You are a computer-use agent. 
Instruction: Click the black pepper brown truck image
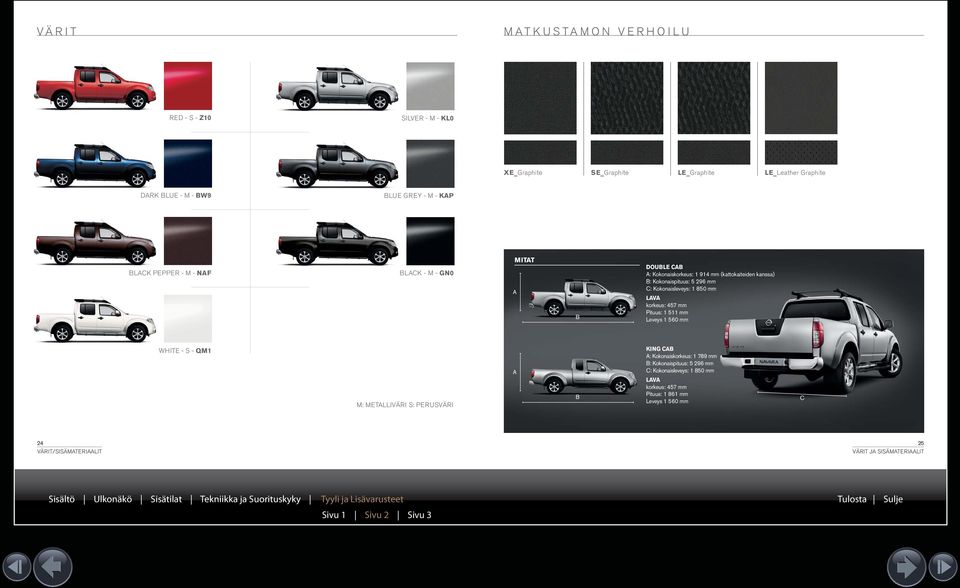(x=95, y=243)
